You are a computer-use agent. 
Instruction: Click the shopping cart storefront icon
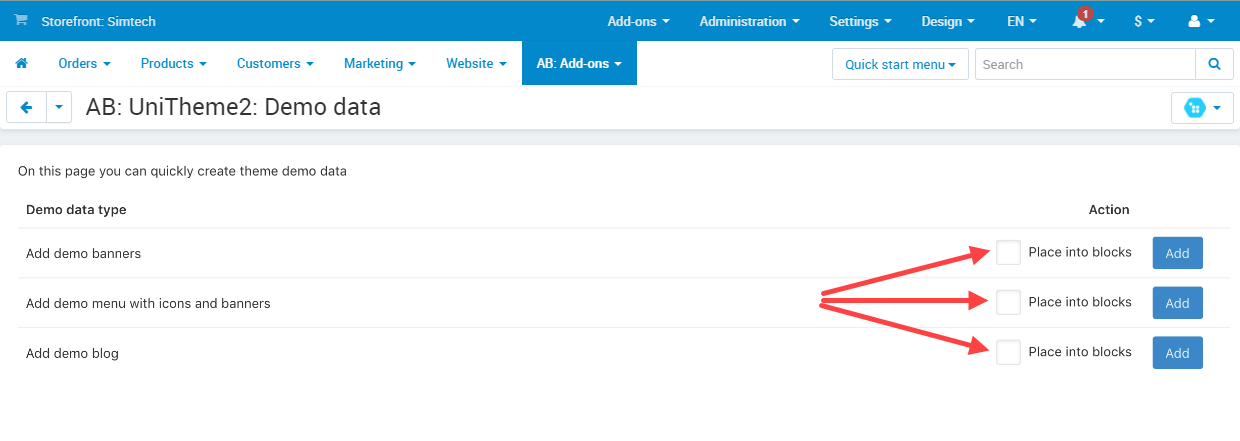(21, 20)
